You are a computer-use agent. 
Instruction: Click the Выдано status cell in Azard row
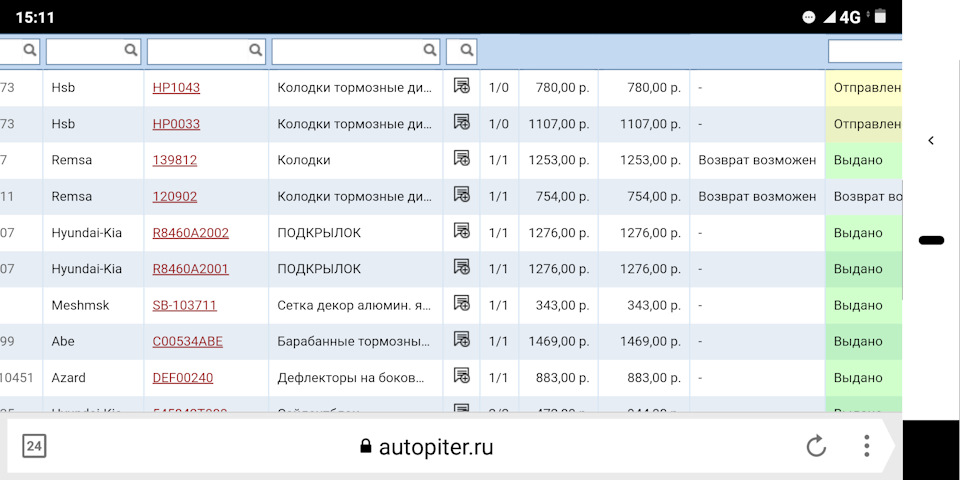tap(862, 378)
